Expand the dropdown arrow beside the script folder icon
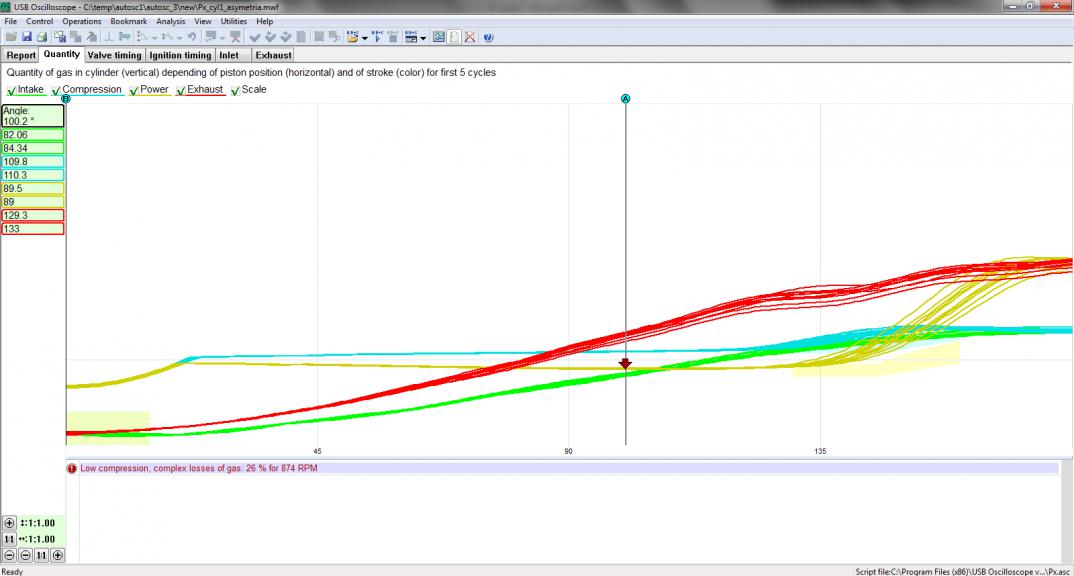 pos(364,38)
